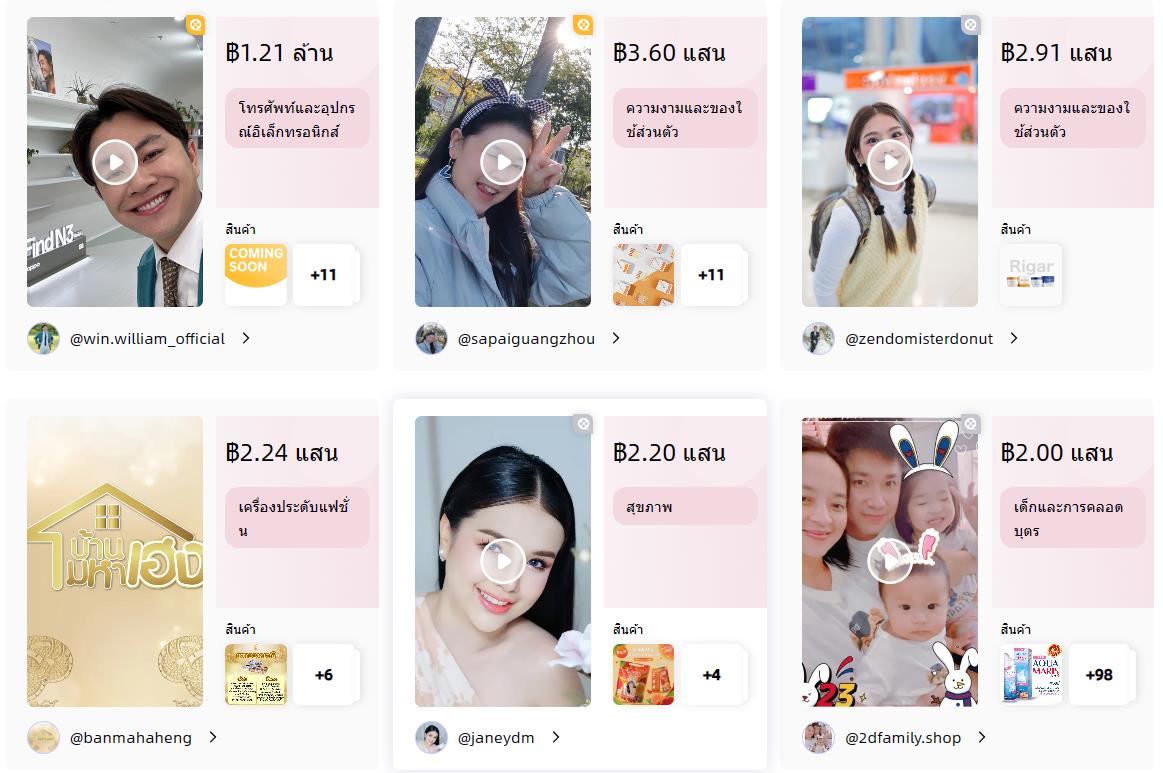Play the @zendomisterdonut video
Image resolution: width=1163 pixels, height=773 pixels.
click(890, 162)
